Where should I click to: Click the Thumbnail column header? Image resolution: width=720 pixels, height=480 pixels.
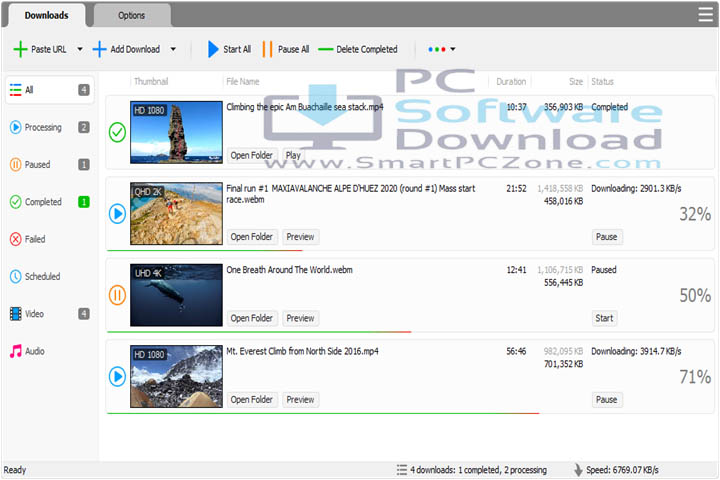click(151, 81)
